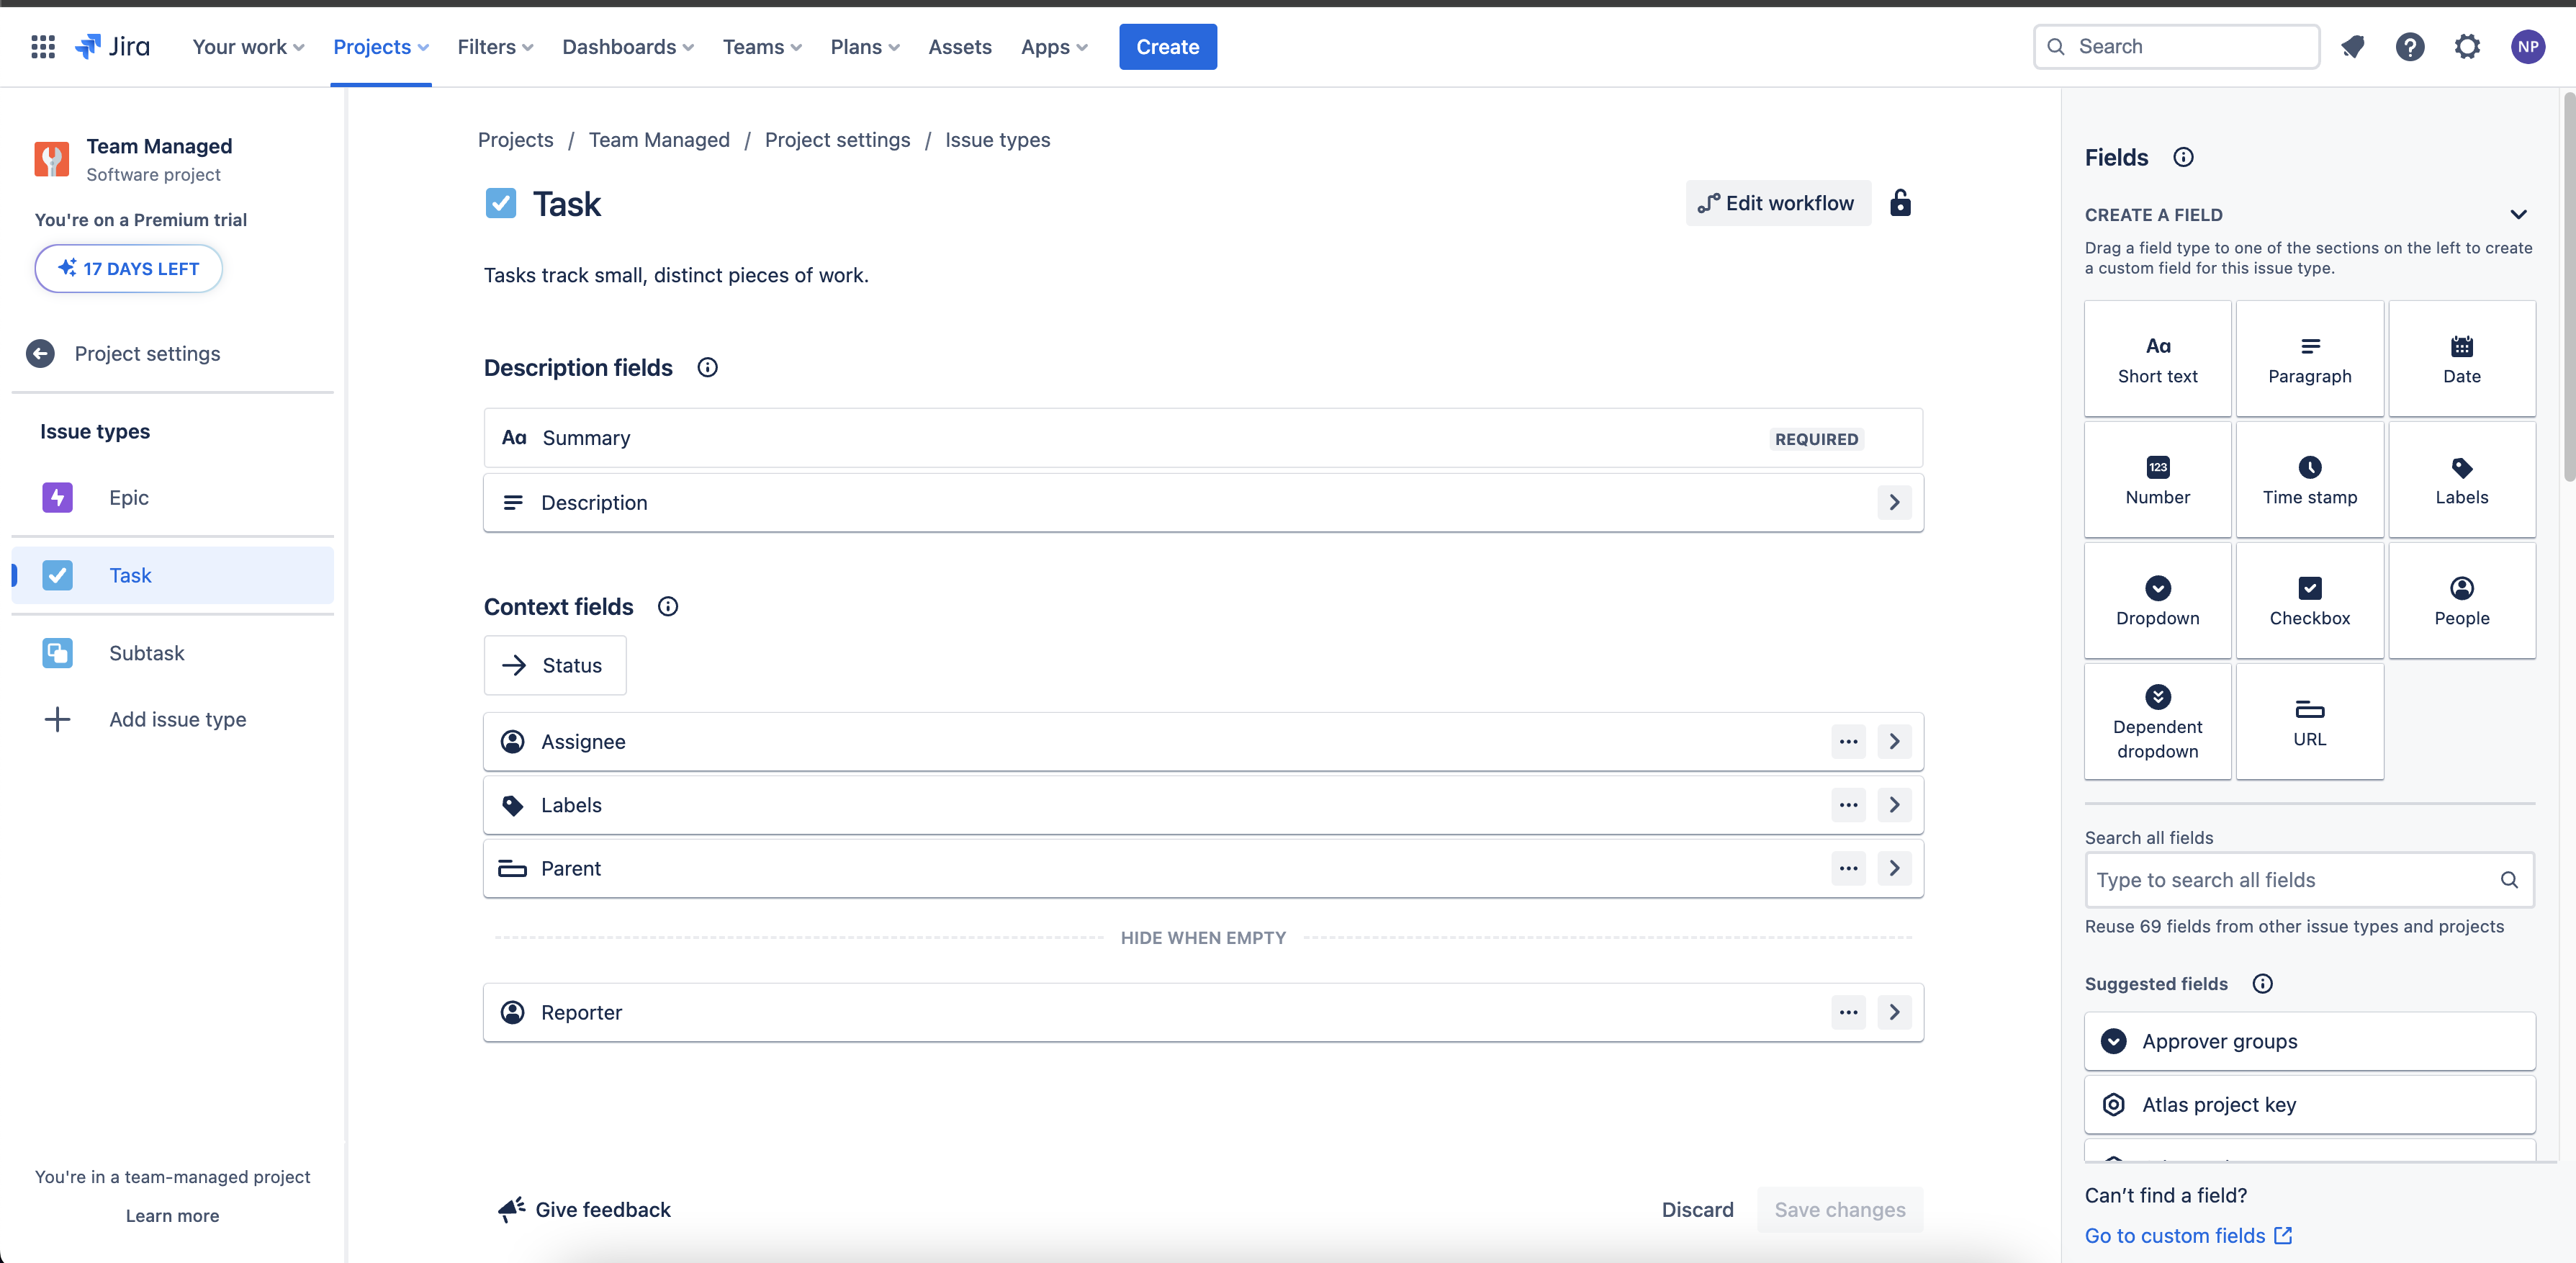The image size is (2576, 1263).
Task: Select the Date field type
Action: pos(2462,357)
